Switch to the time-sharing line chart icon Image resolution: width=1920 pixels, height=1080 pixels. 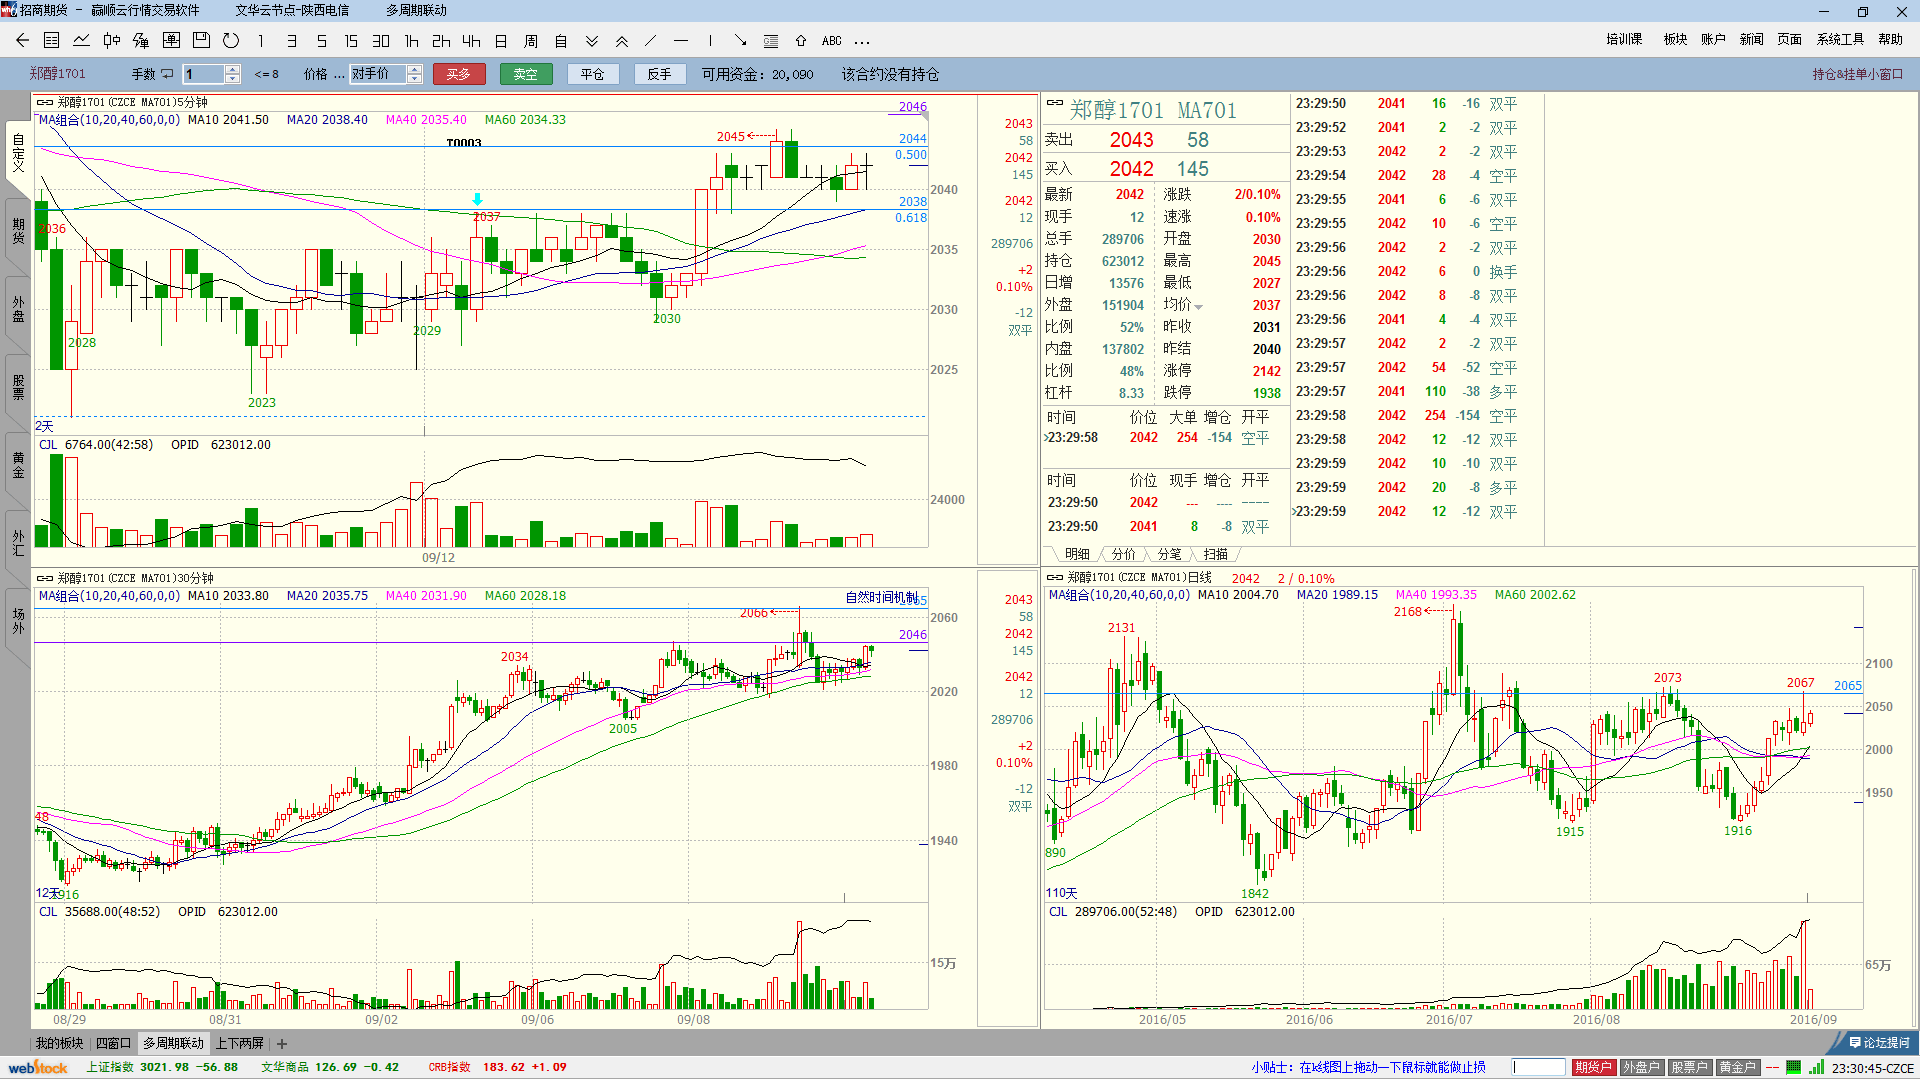[x=82, y=41]
